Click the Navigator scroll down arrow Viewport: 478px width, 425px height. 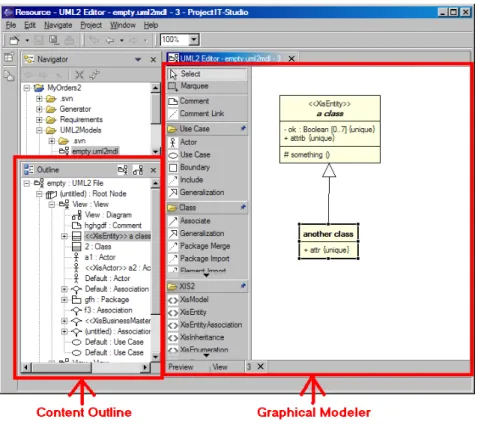pyautogui.click(x=155, y=151)
